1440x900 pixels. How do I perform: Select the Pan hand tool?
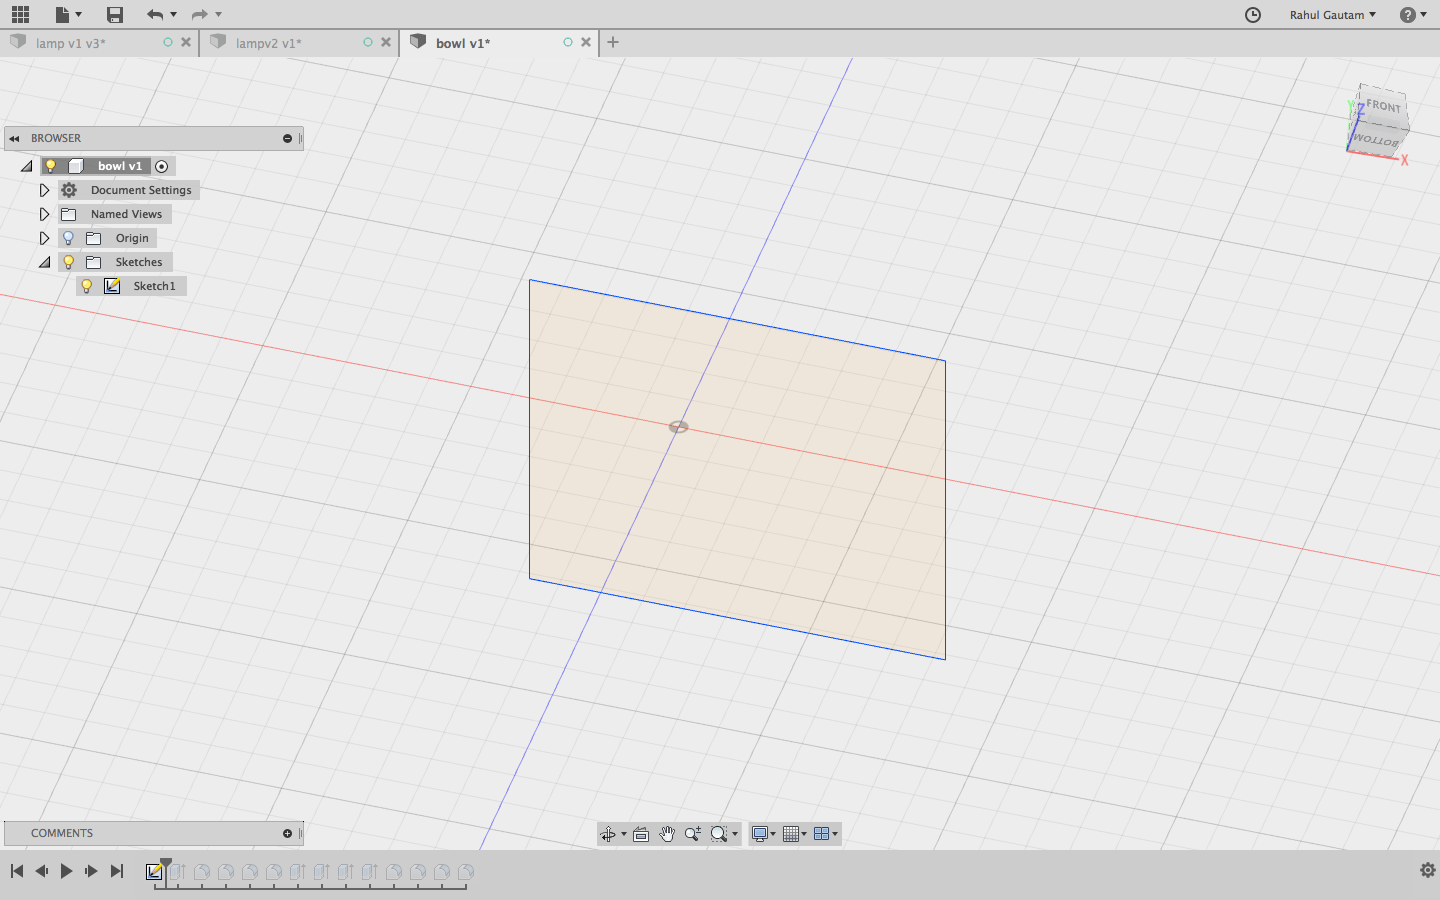tap(667, 834)
